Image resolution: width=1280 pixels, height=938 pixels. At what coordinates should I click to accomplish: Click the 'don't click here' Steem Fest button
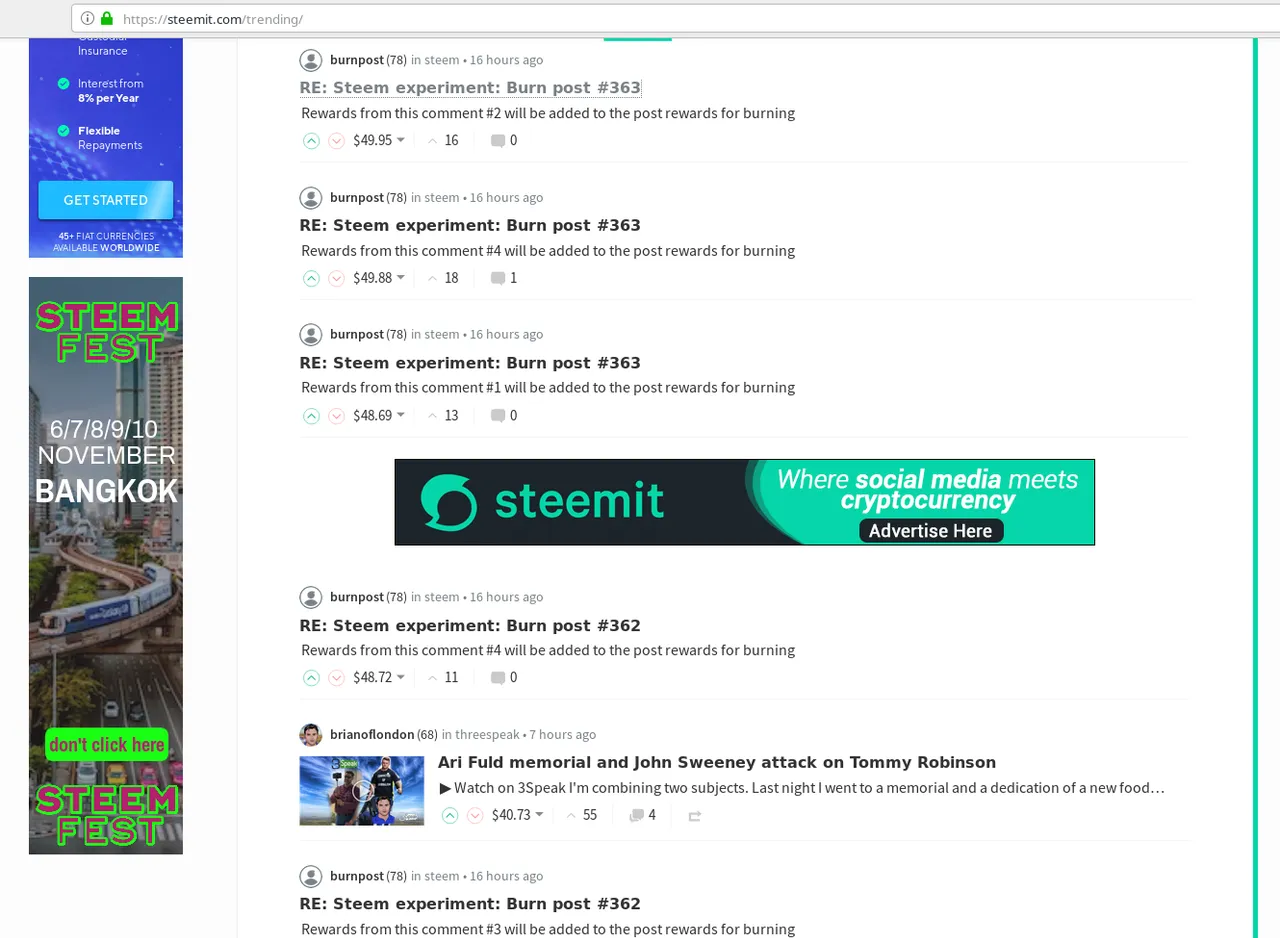(106, 744)
